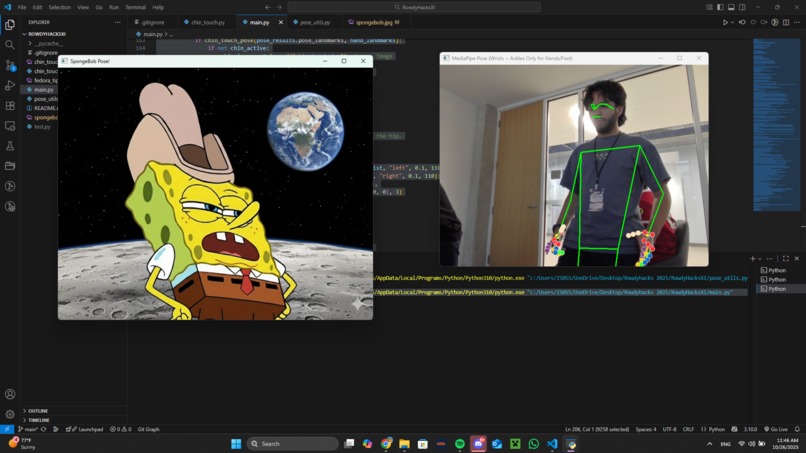Click the Split Editor Right icon
The width and height of the screenshot is (806, 453).
786,22
